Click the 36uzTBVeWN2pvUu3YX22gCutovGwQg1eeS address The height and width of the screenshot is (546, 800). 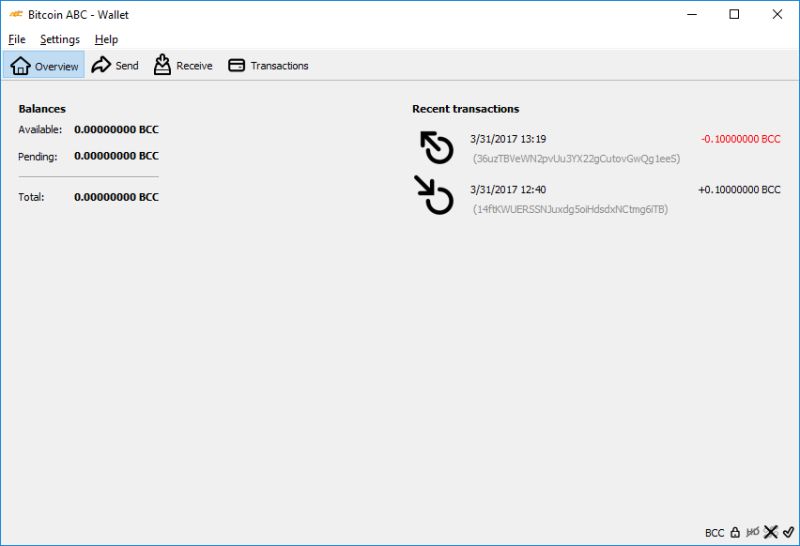click(x=576, y=159)
